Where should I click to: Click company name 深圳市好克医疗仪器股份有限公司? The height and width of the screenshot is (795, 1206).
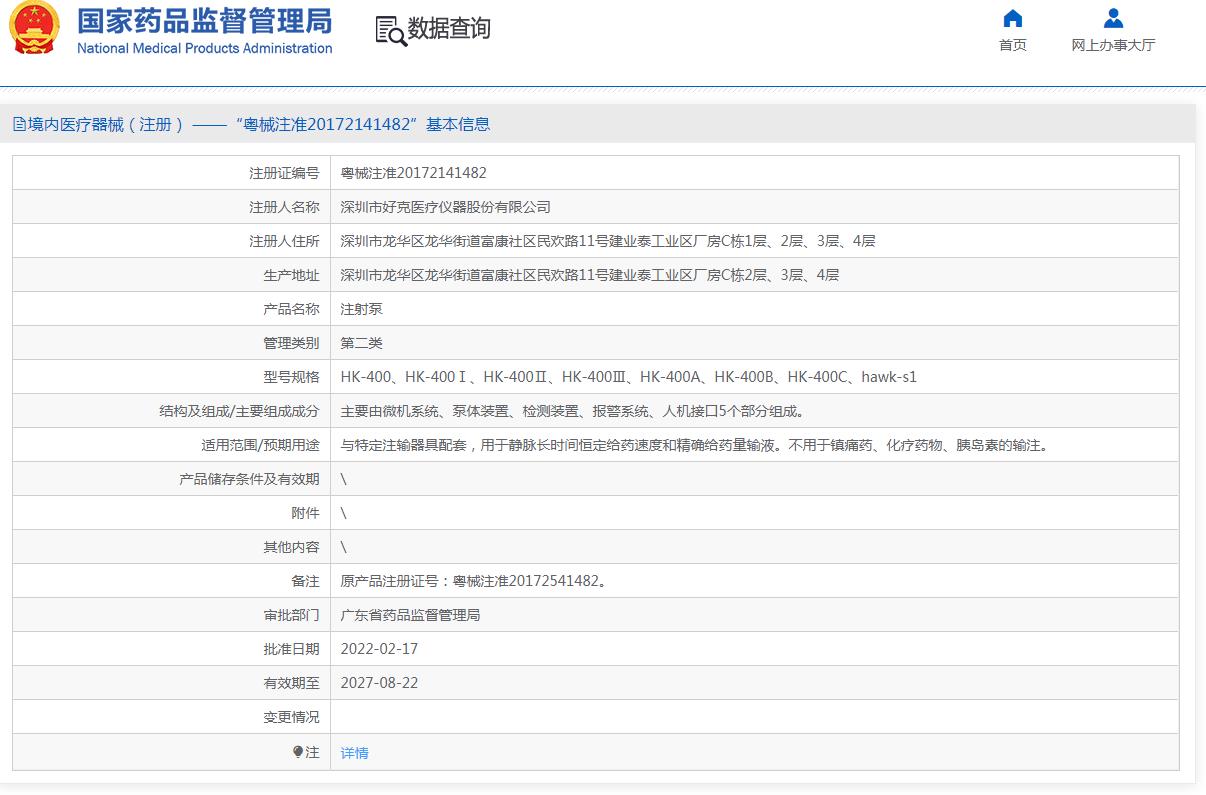click(445, 207)
